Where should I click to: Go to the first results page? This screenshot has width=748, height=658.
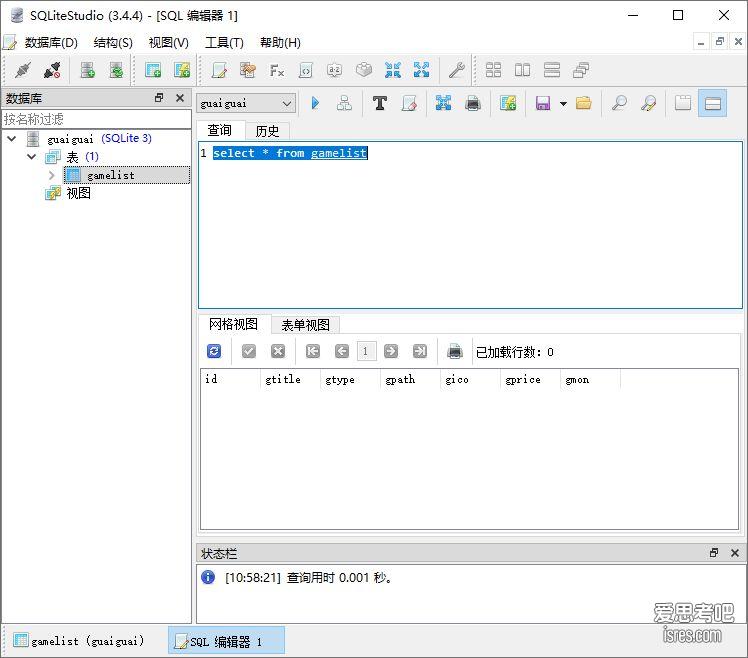tap(312, 352)
